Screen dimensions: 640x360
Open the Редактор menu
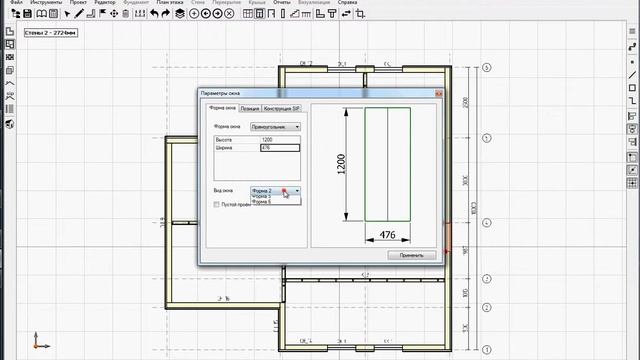click(105, 2)
